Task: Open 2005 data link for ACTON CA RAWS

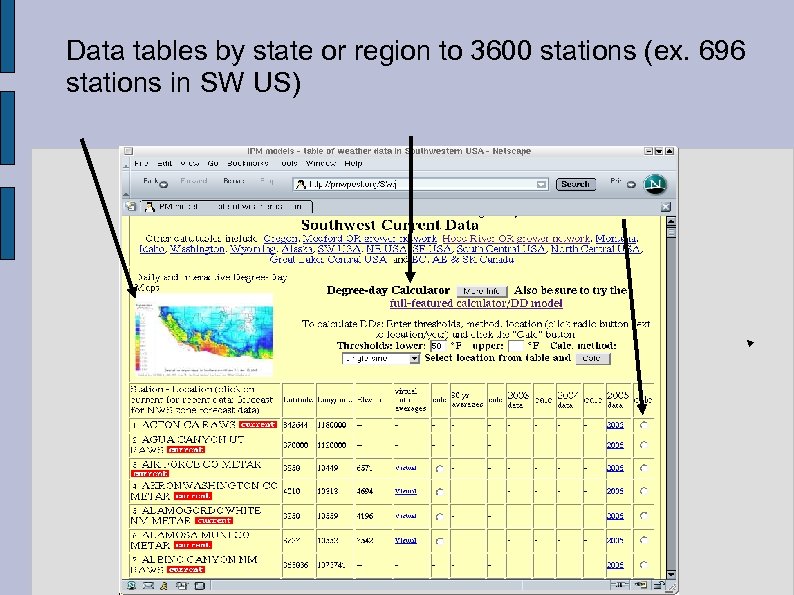Action: pos(615,425)
